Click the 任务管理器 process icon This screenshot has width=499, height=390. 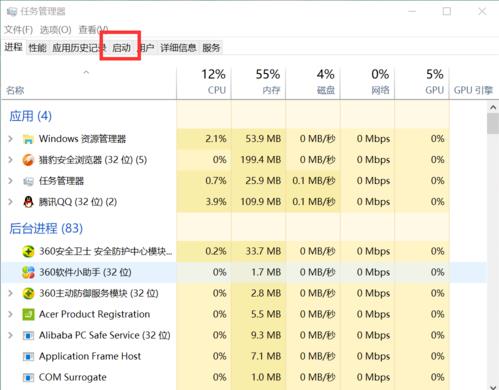tap(28, 181)
